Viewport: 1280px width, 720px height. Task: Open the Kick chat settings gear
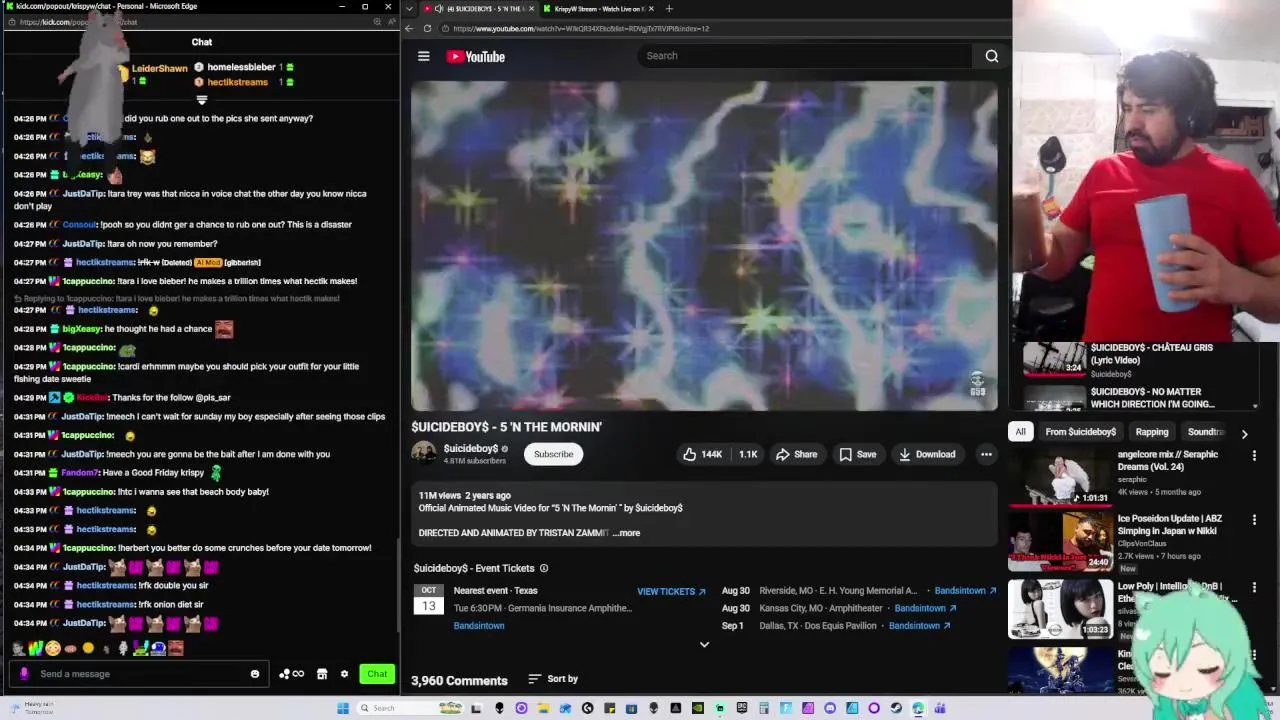pos(344,674)
